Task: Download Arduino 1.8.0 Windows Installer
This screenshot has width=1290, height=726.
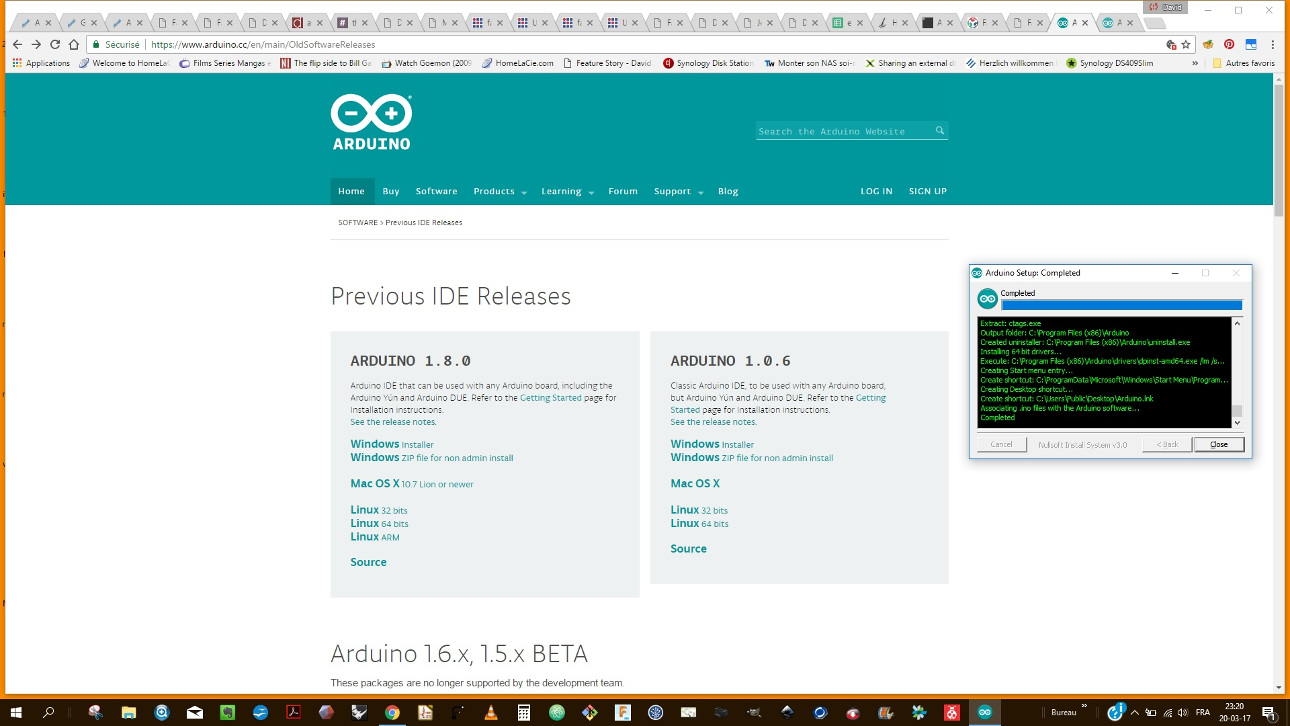Action: (392, 444)
